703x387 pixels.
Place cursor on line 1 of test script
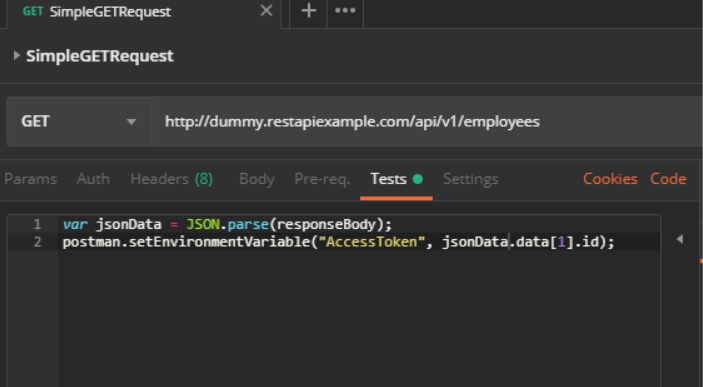tap(359, 224)
